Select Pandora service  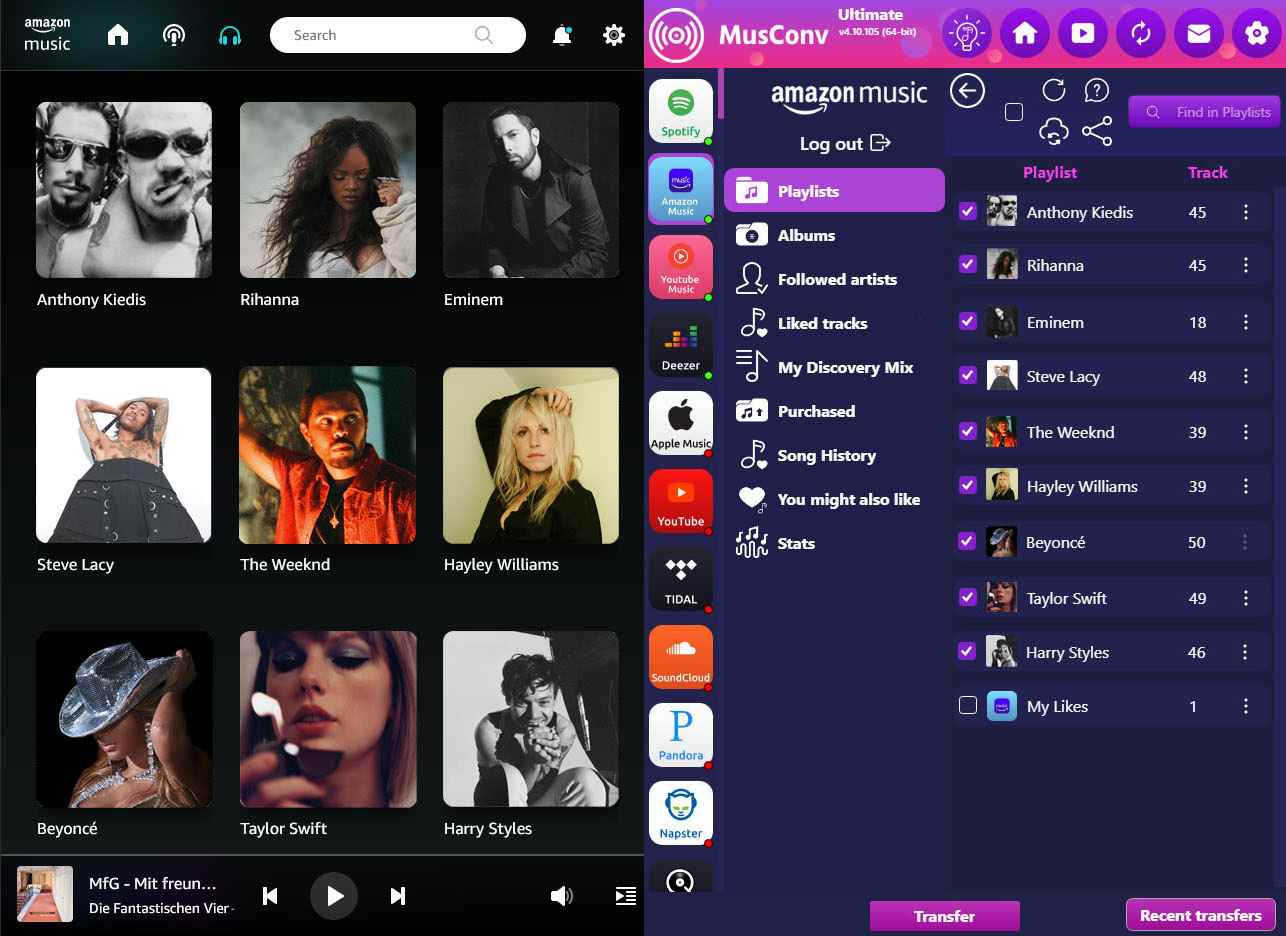681,735
